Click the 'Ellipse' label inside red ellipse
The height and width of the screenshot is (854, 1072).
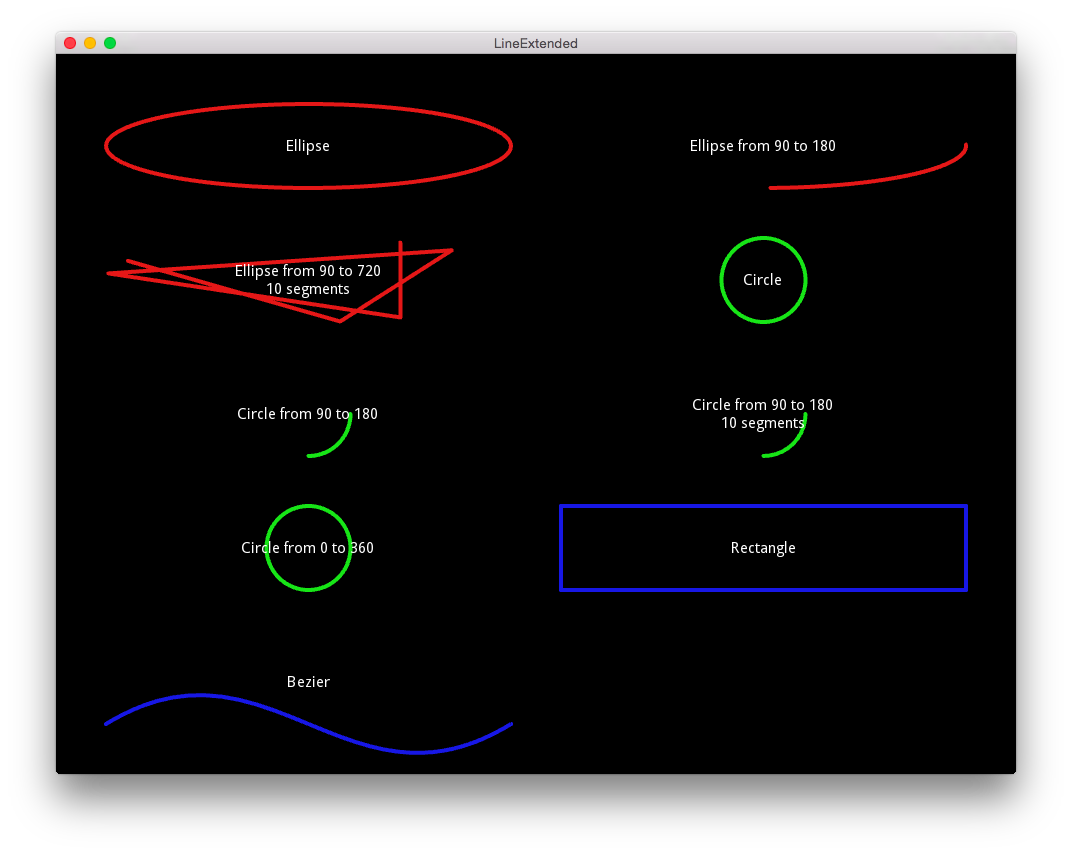click(x=308, y=146)
